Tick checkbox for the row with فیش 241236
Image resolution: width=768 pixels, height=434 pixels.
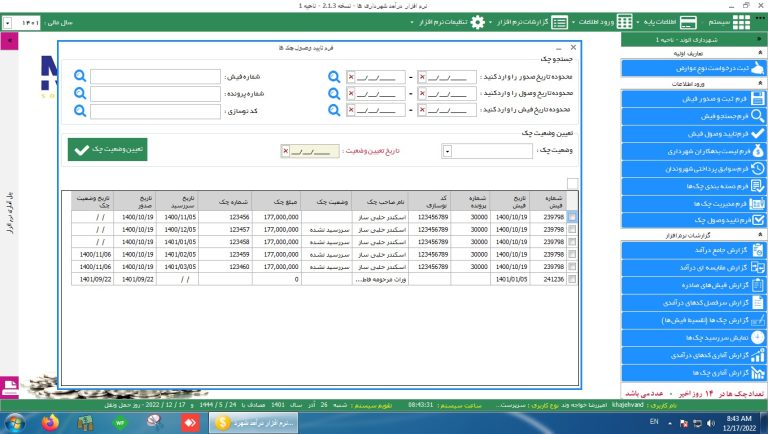pyautogui.click(x=573, y=280)
